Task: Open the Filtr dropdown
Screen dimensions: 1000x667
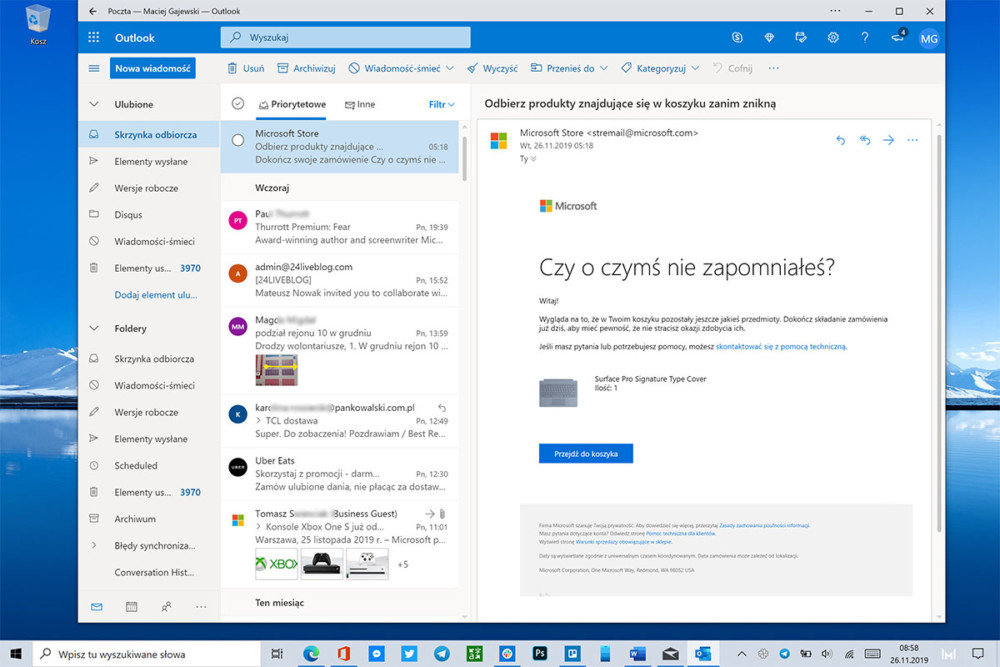Action: pos(441,105)
